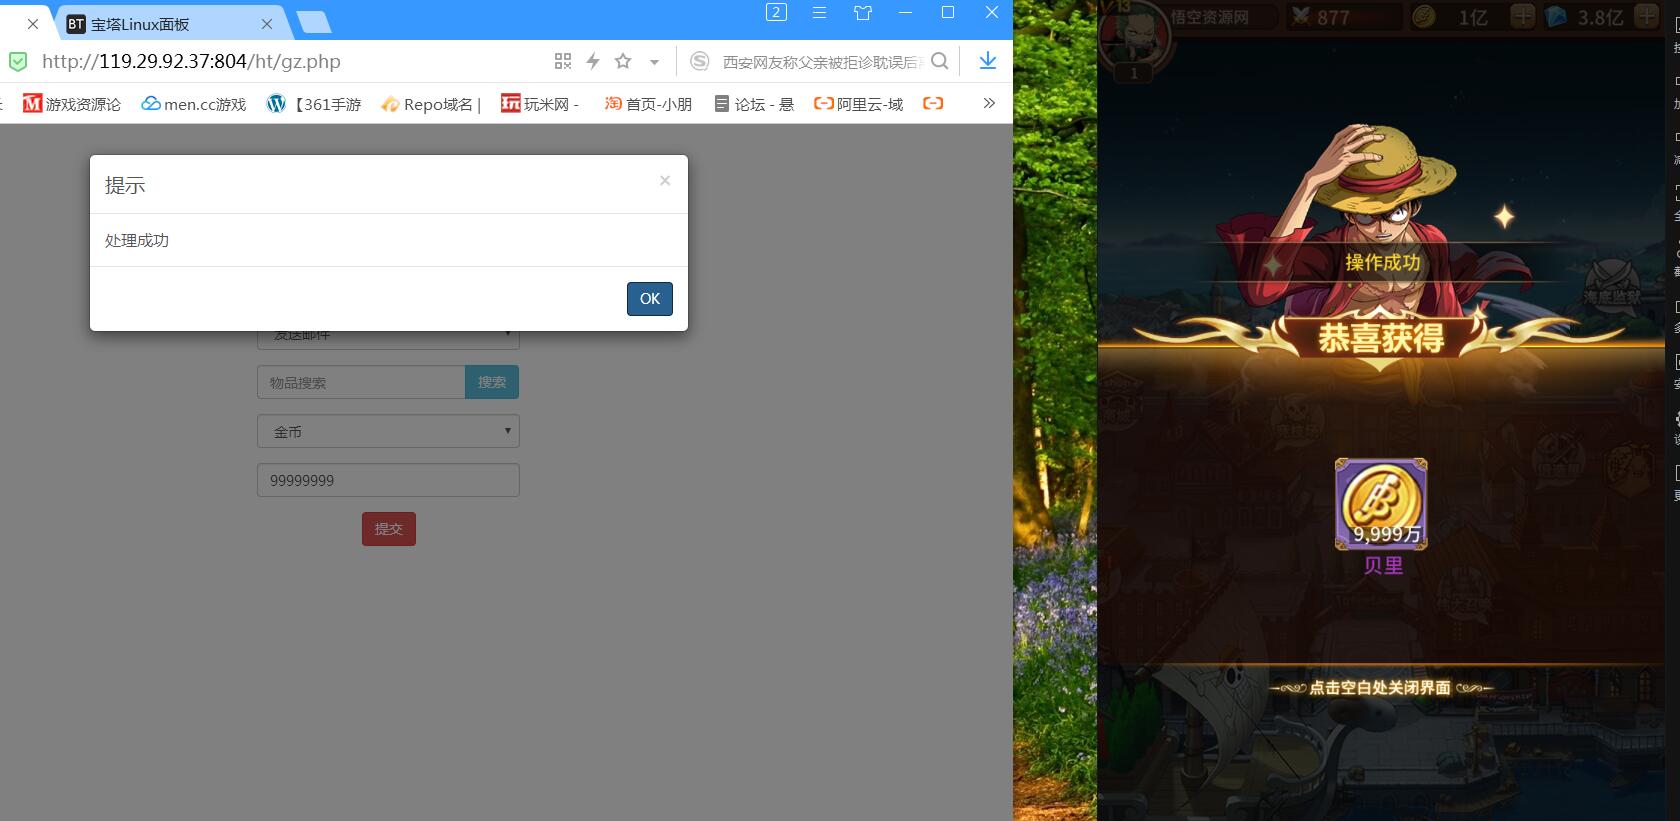
Task: Click the lightning speed-mode icon
Action: coord(593,61)
